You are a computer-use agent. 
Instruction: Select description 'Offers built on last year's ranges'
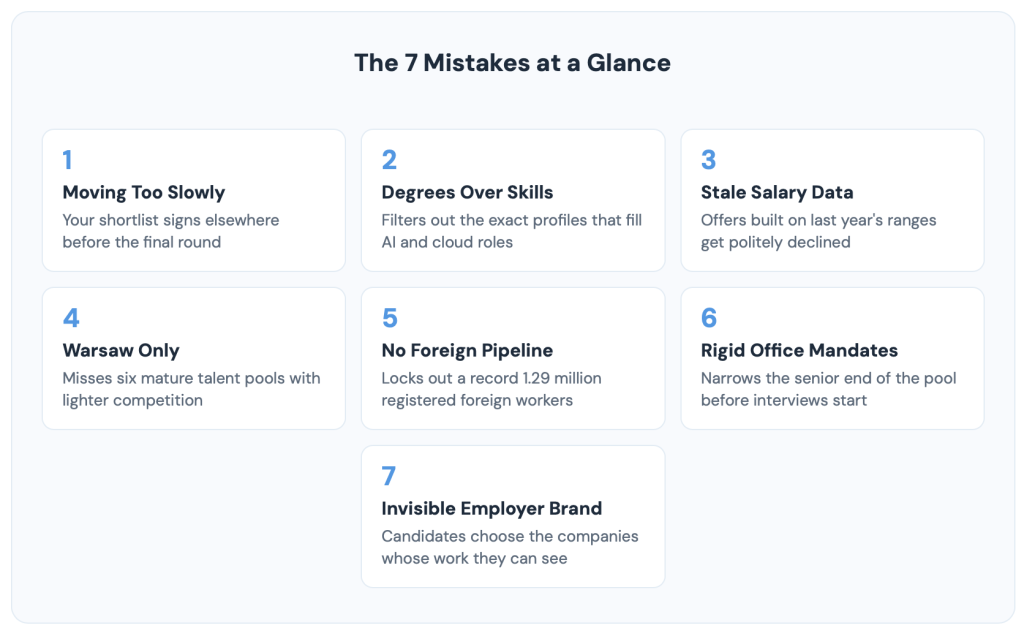click(819, 220)
